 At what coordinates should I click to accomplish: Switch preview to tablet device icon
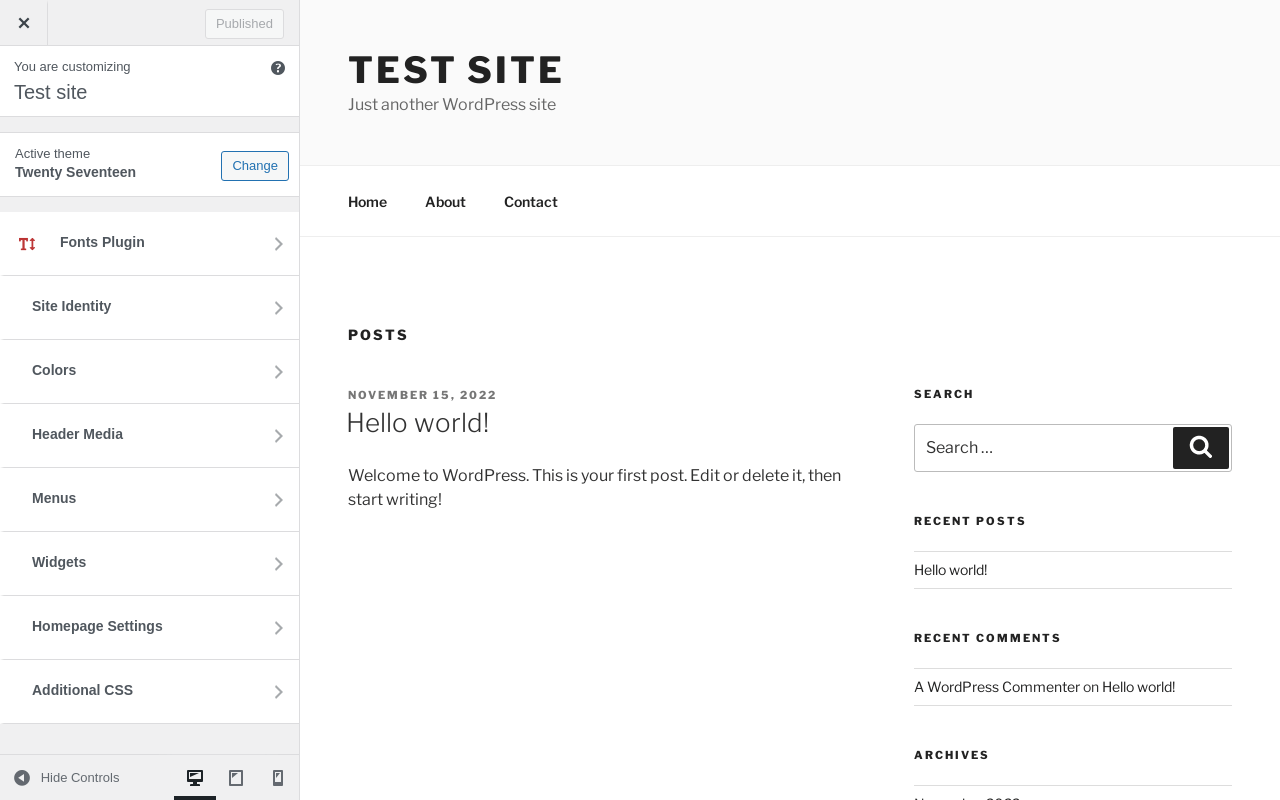pyautogui.click(x=236, y=778)
